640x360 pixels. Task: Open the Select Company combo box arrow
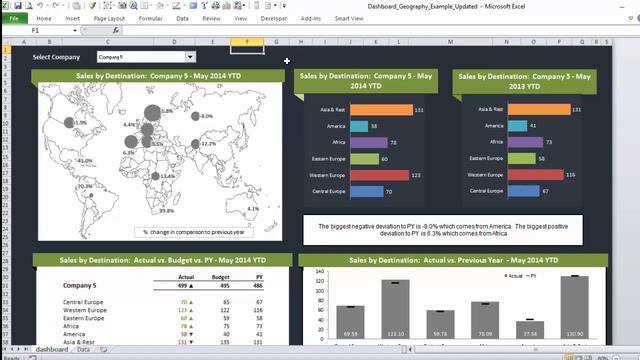pyautogui.click(x=190, y=57)
